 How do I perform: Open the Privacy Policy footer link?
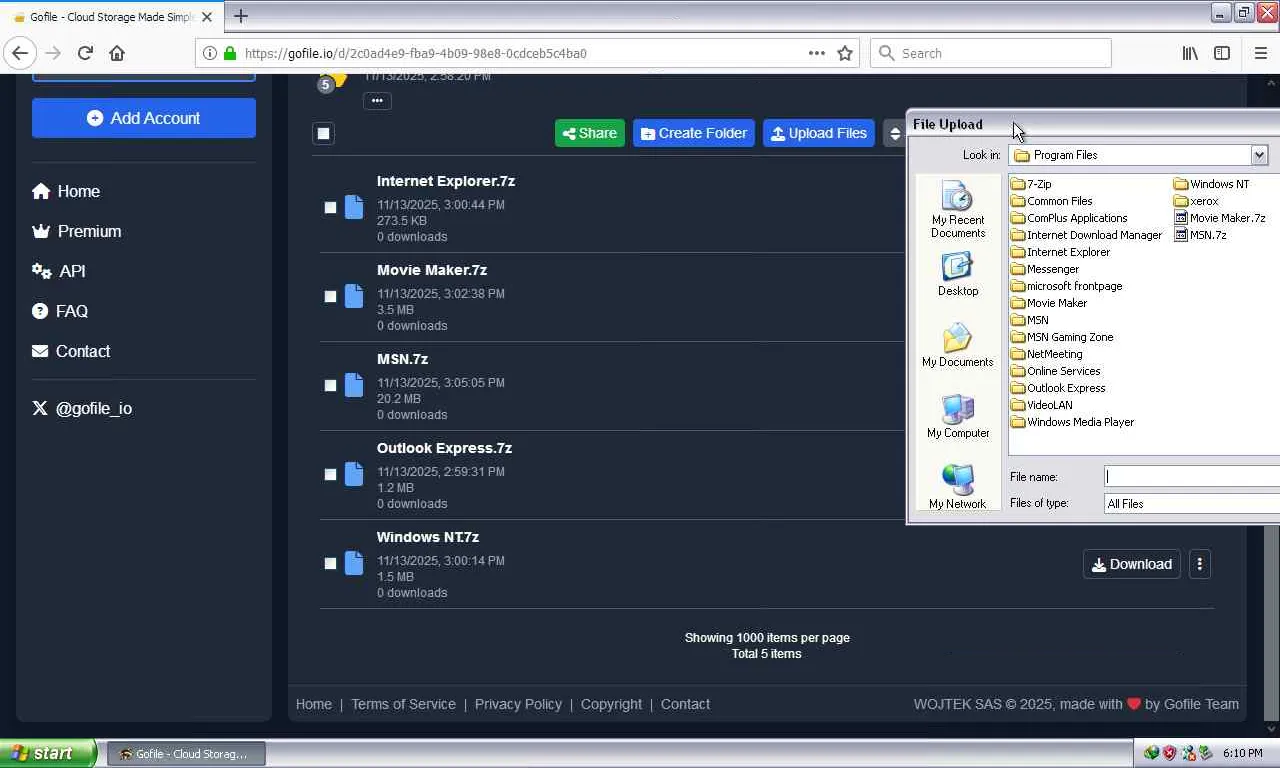518,704
